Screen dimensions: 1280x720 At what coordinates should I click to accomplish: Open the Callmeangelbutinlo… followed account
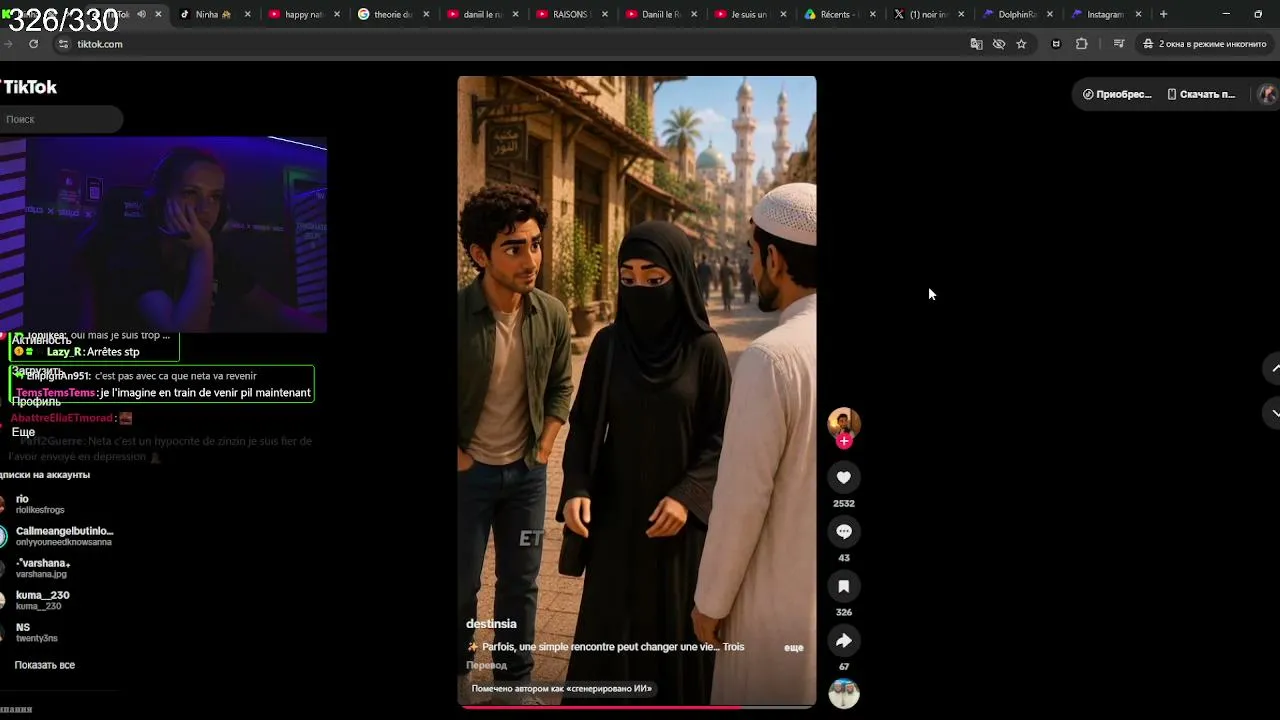(x=60, y=536)
